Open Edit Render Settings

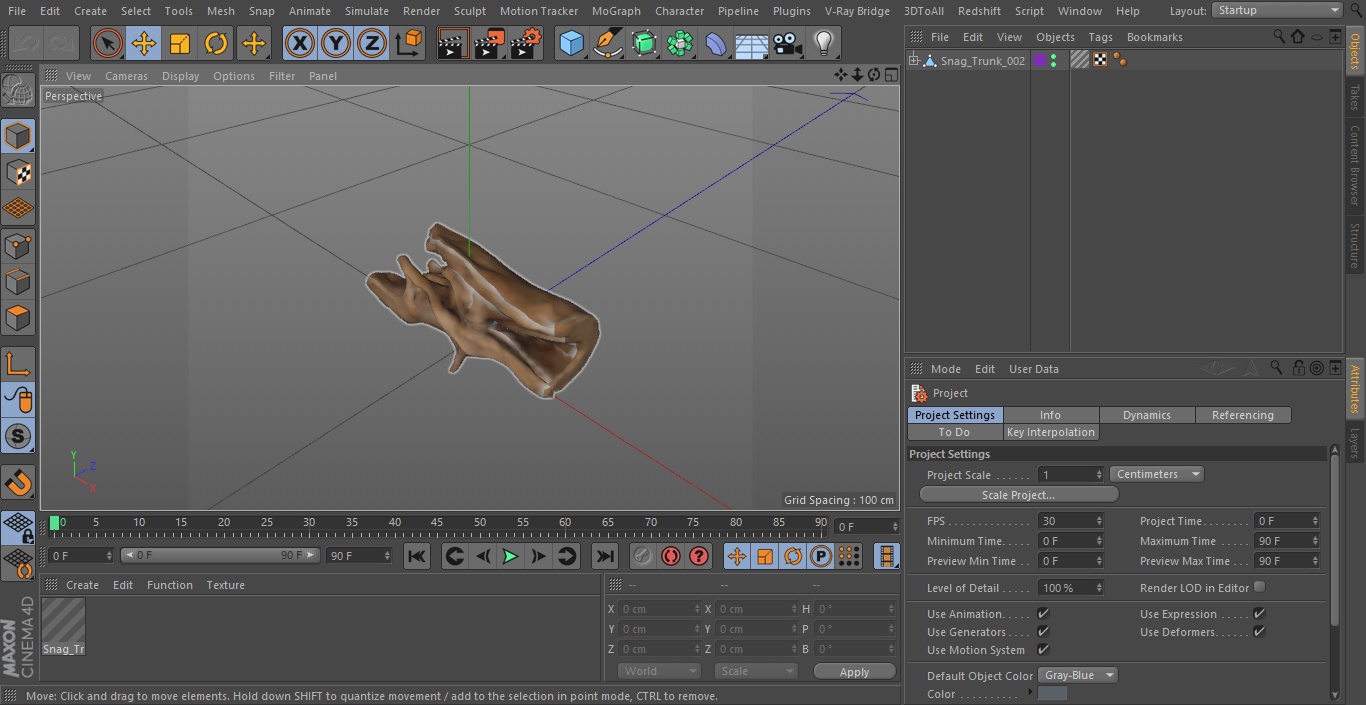click(526, 44)
